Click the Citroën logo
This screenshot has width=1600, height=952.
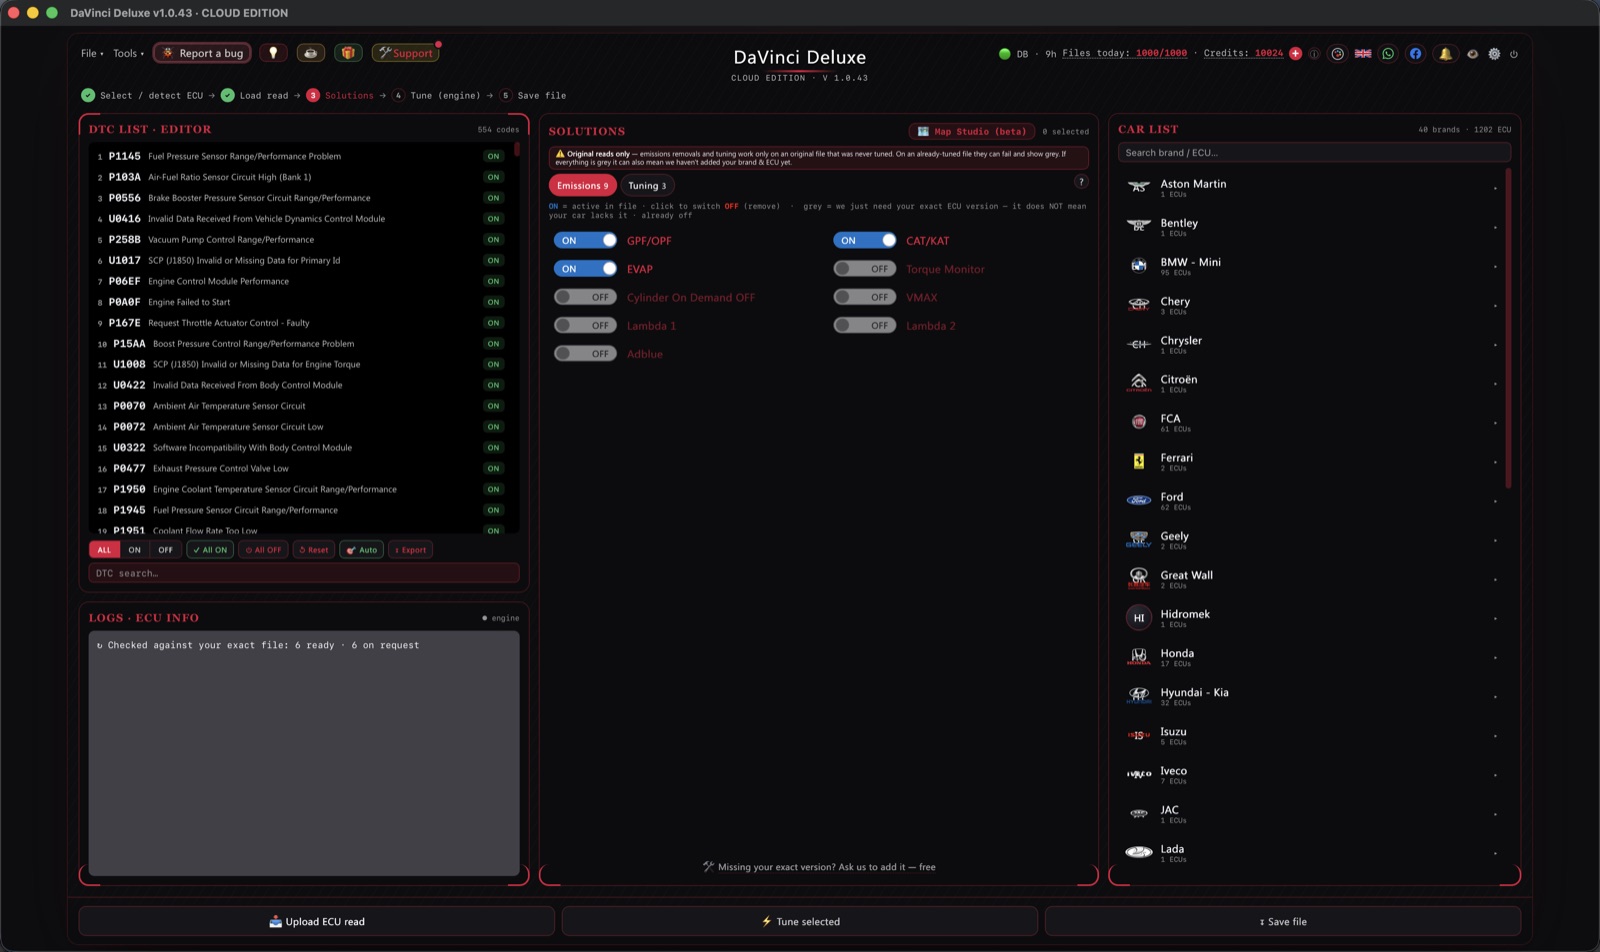pyautogui.click(x=1139, y=382)
